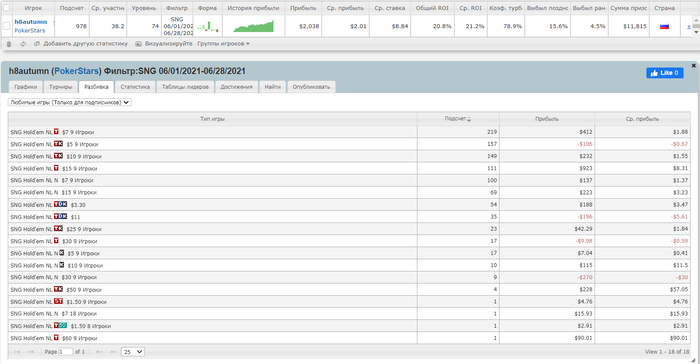The image size is (700, 364).
Task: Click the green profit history mini chart
Action: click(254, 26)
